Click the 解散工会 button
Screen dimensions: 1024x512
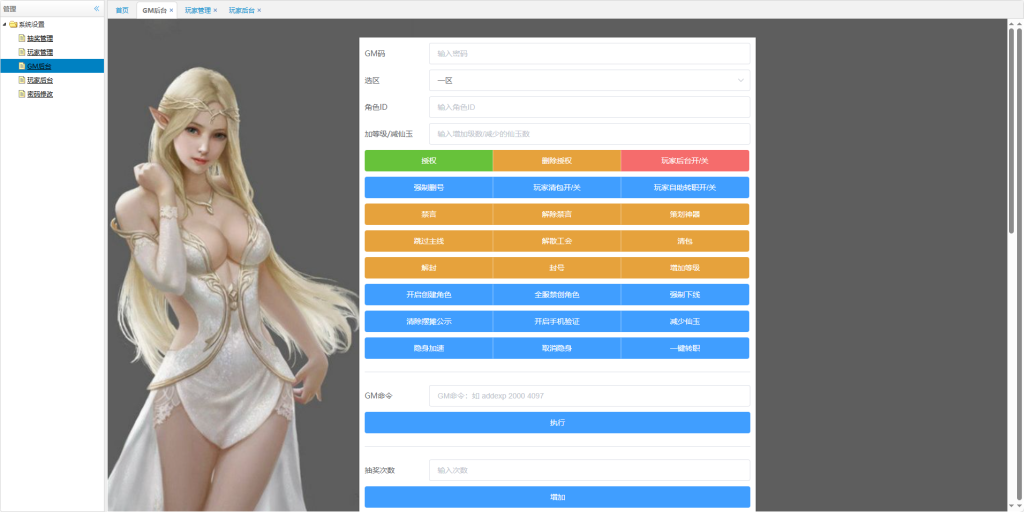556,241
